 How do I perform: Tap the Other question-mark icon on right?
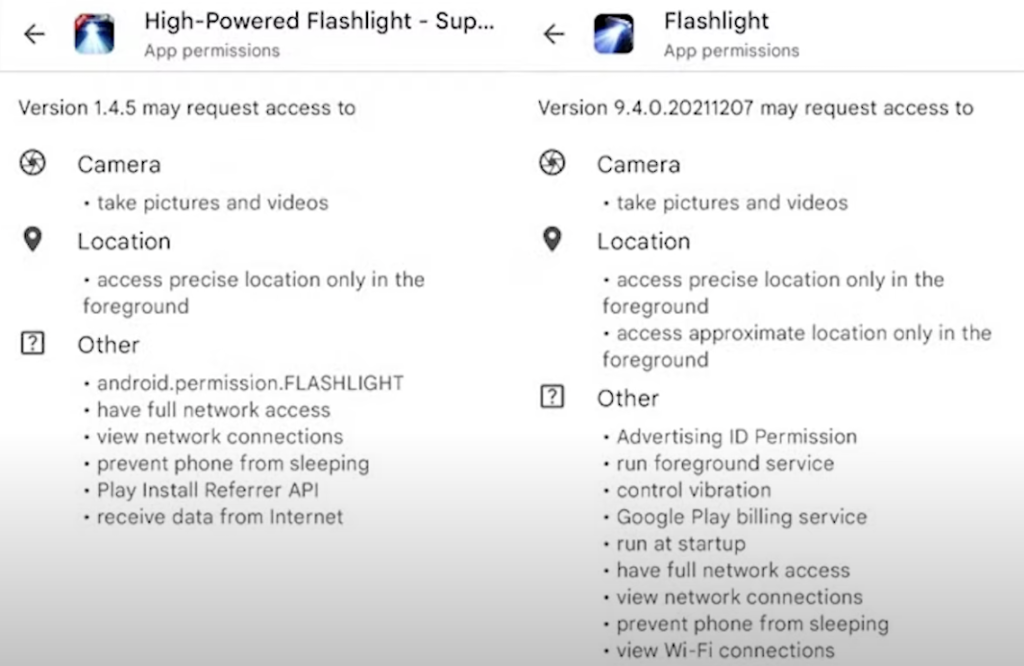tap(552, 396)
